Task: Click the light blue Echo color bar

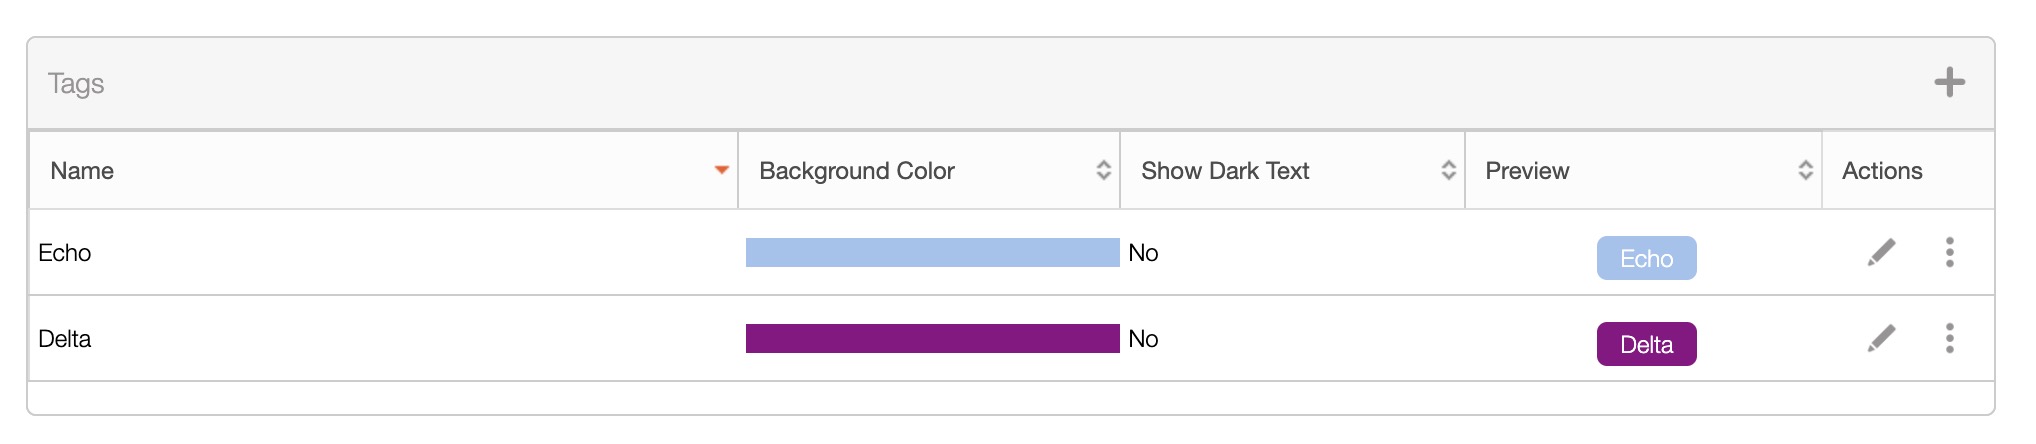Action: click(x=932, y=253)
